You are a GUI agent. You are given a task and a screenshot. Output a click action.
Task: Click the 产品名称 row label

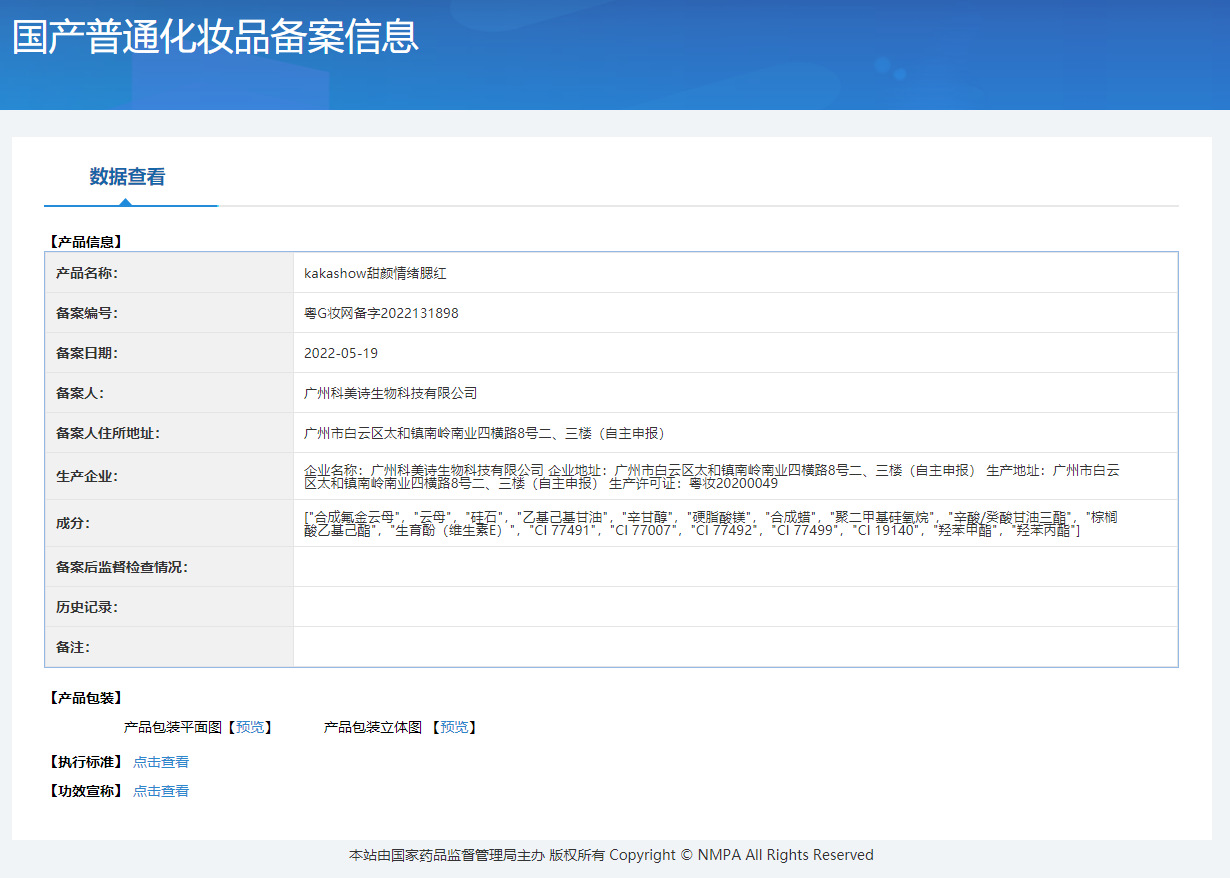[87, 273]
